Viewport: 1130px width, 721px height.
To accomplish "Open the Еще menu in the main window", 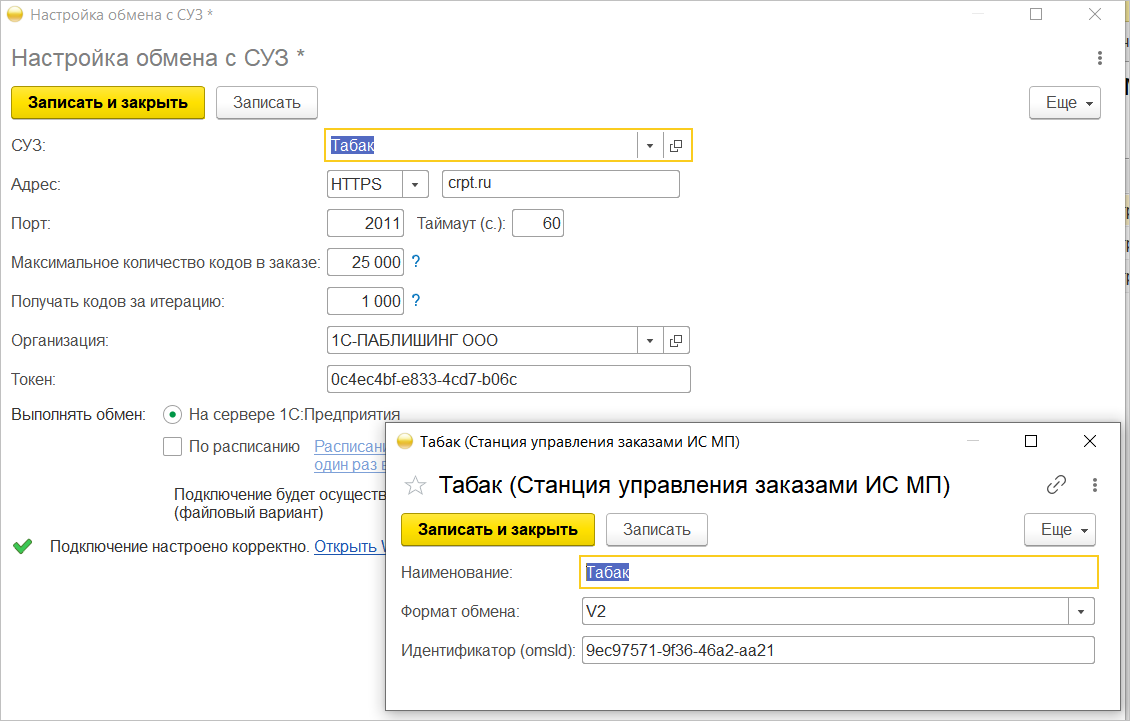I will click(x=1065, y=103).
